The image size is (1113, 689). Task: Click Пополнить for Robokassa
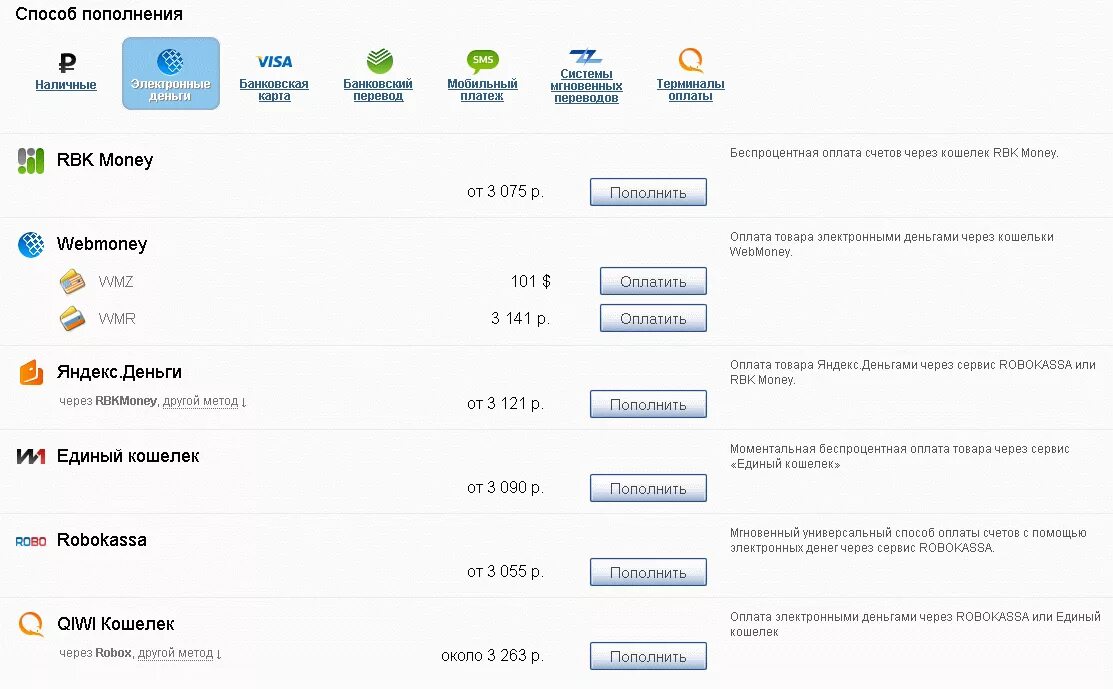pyautogui.click(x=648, y=572)
